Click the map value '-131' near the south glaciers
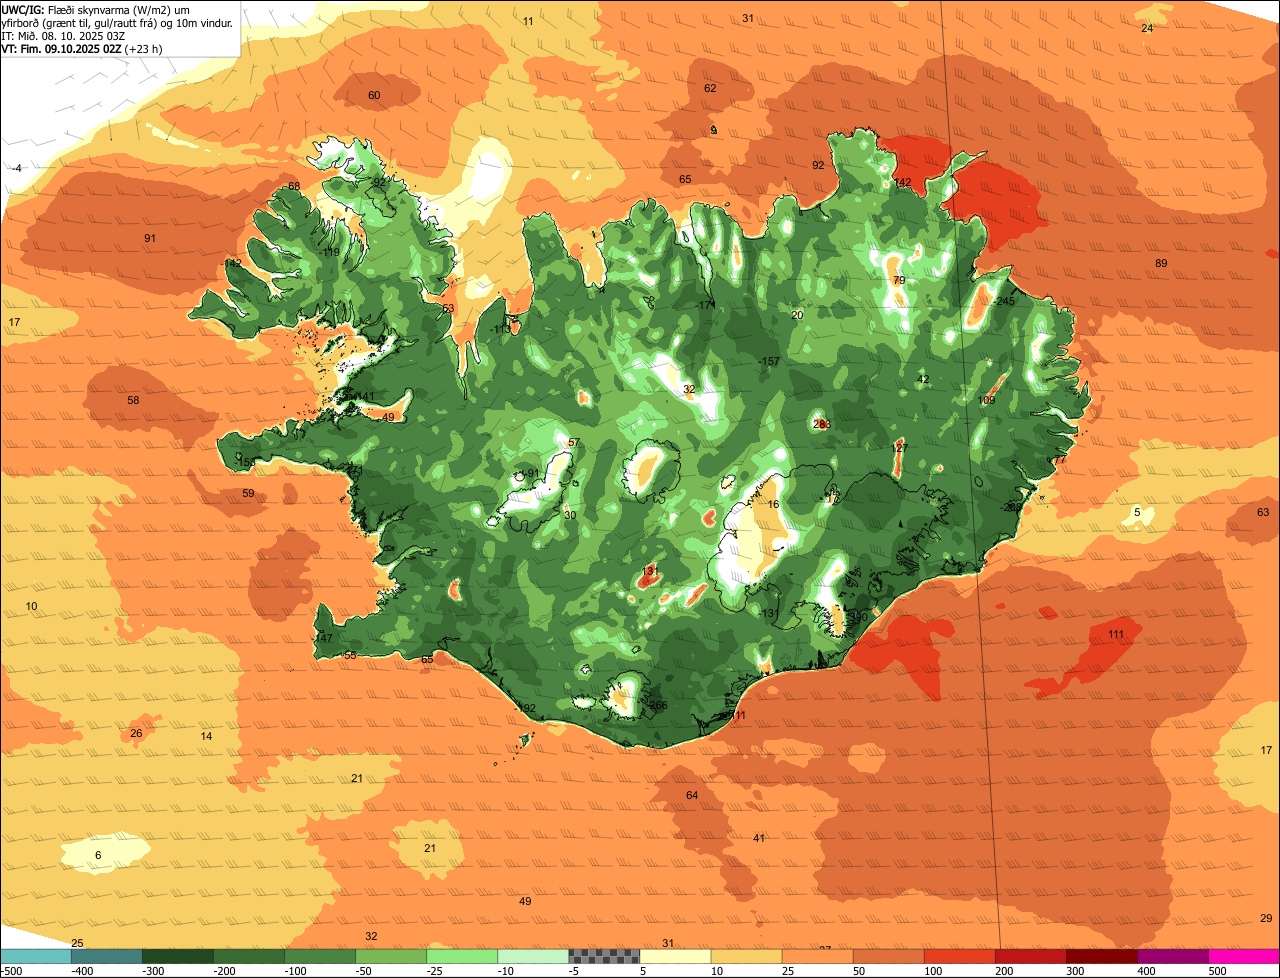The width and height of the screenshot is (1280, 978). [x=767, y=613]
